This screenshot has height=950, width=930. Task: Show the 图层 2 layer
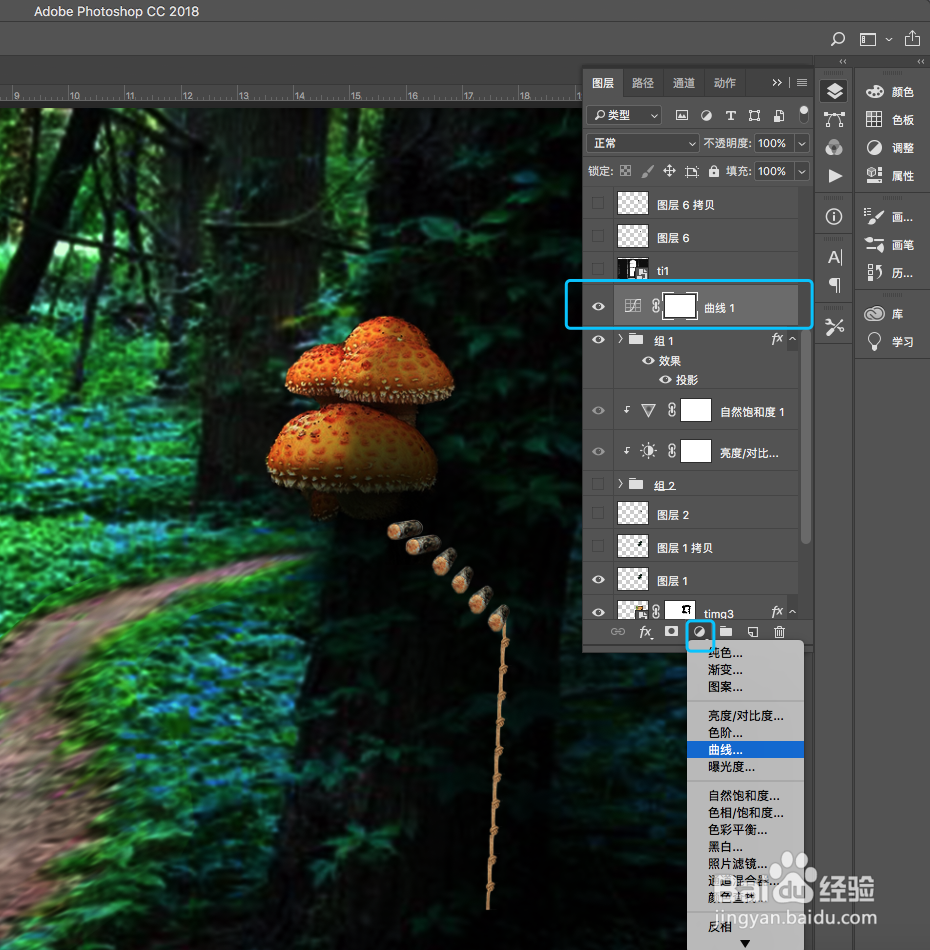(x=598, y=513)
